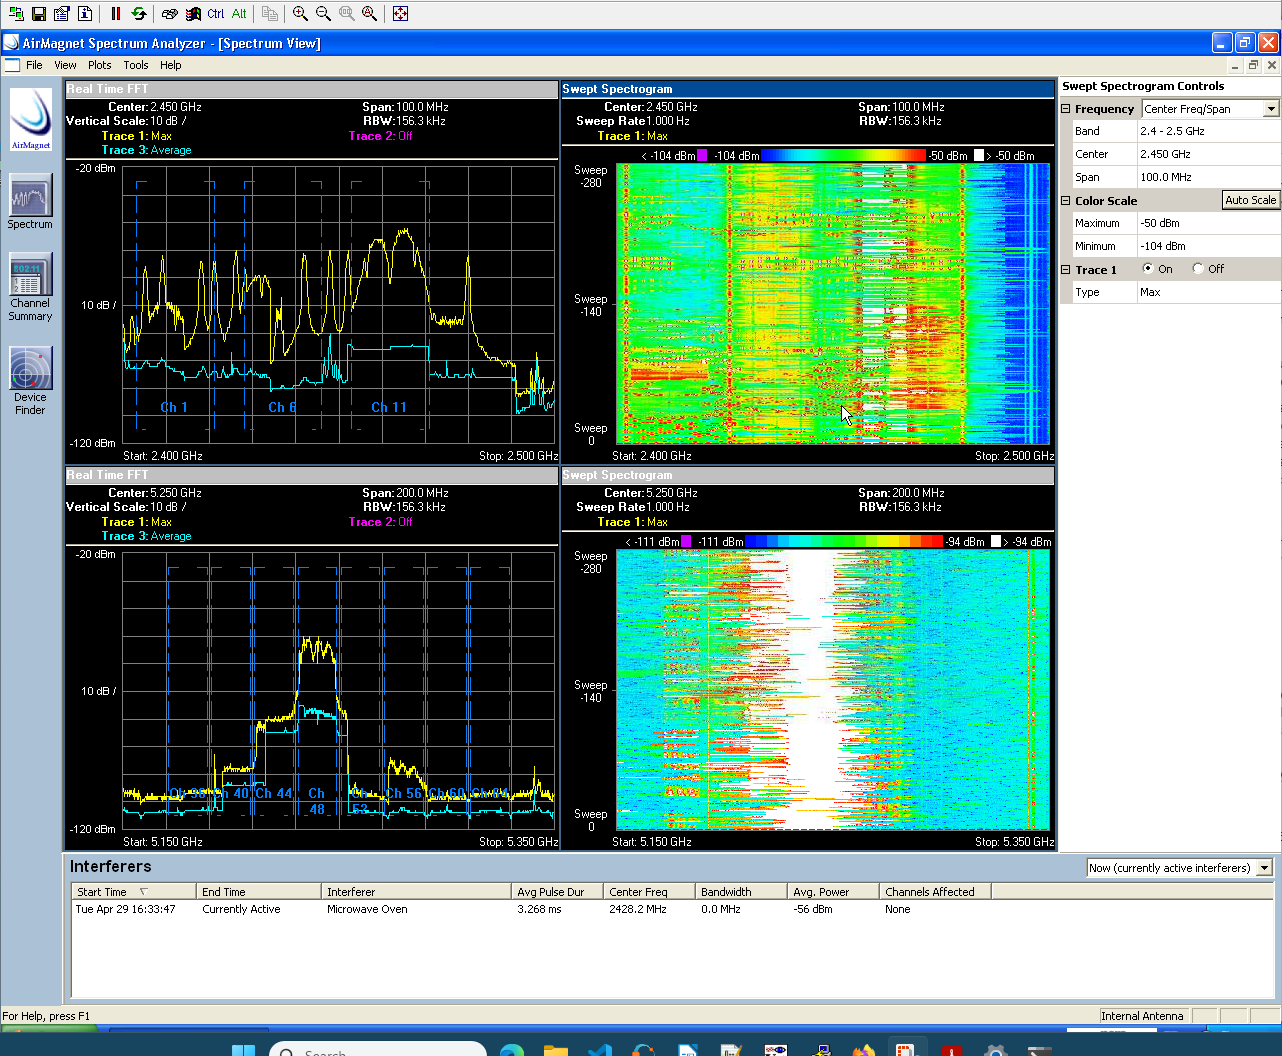Click the Windows Start key icon
This screenshot has height=1056, width=1282.
pos(193,14)
